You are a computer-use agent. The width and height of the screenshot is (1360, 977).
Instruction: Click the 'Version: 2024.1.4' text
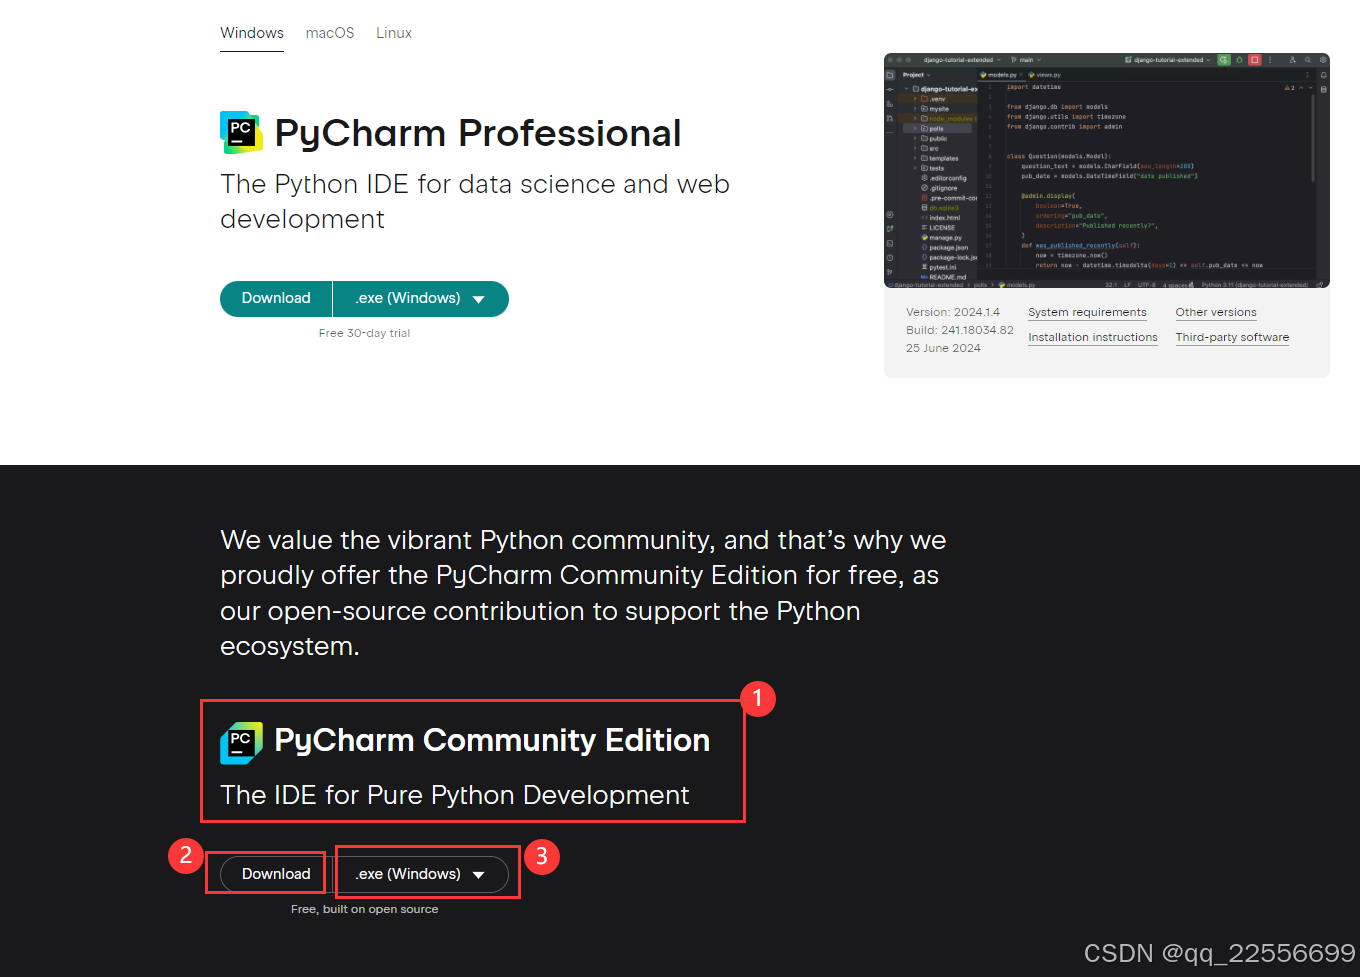click(953, 312)
